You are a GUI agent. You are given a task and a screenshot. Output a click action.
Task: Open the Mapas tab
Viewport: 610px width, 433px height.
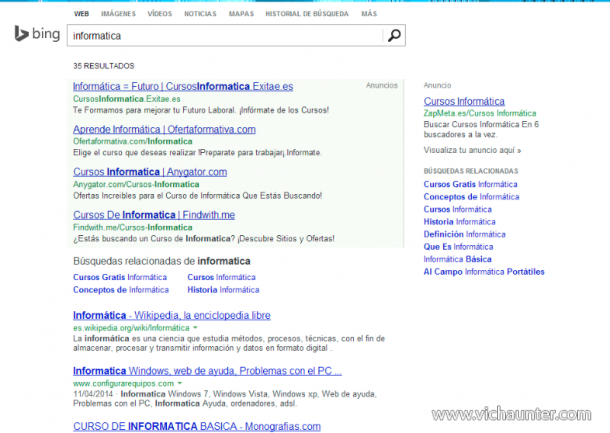[241, 14]
